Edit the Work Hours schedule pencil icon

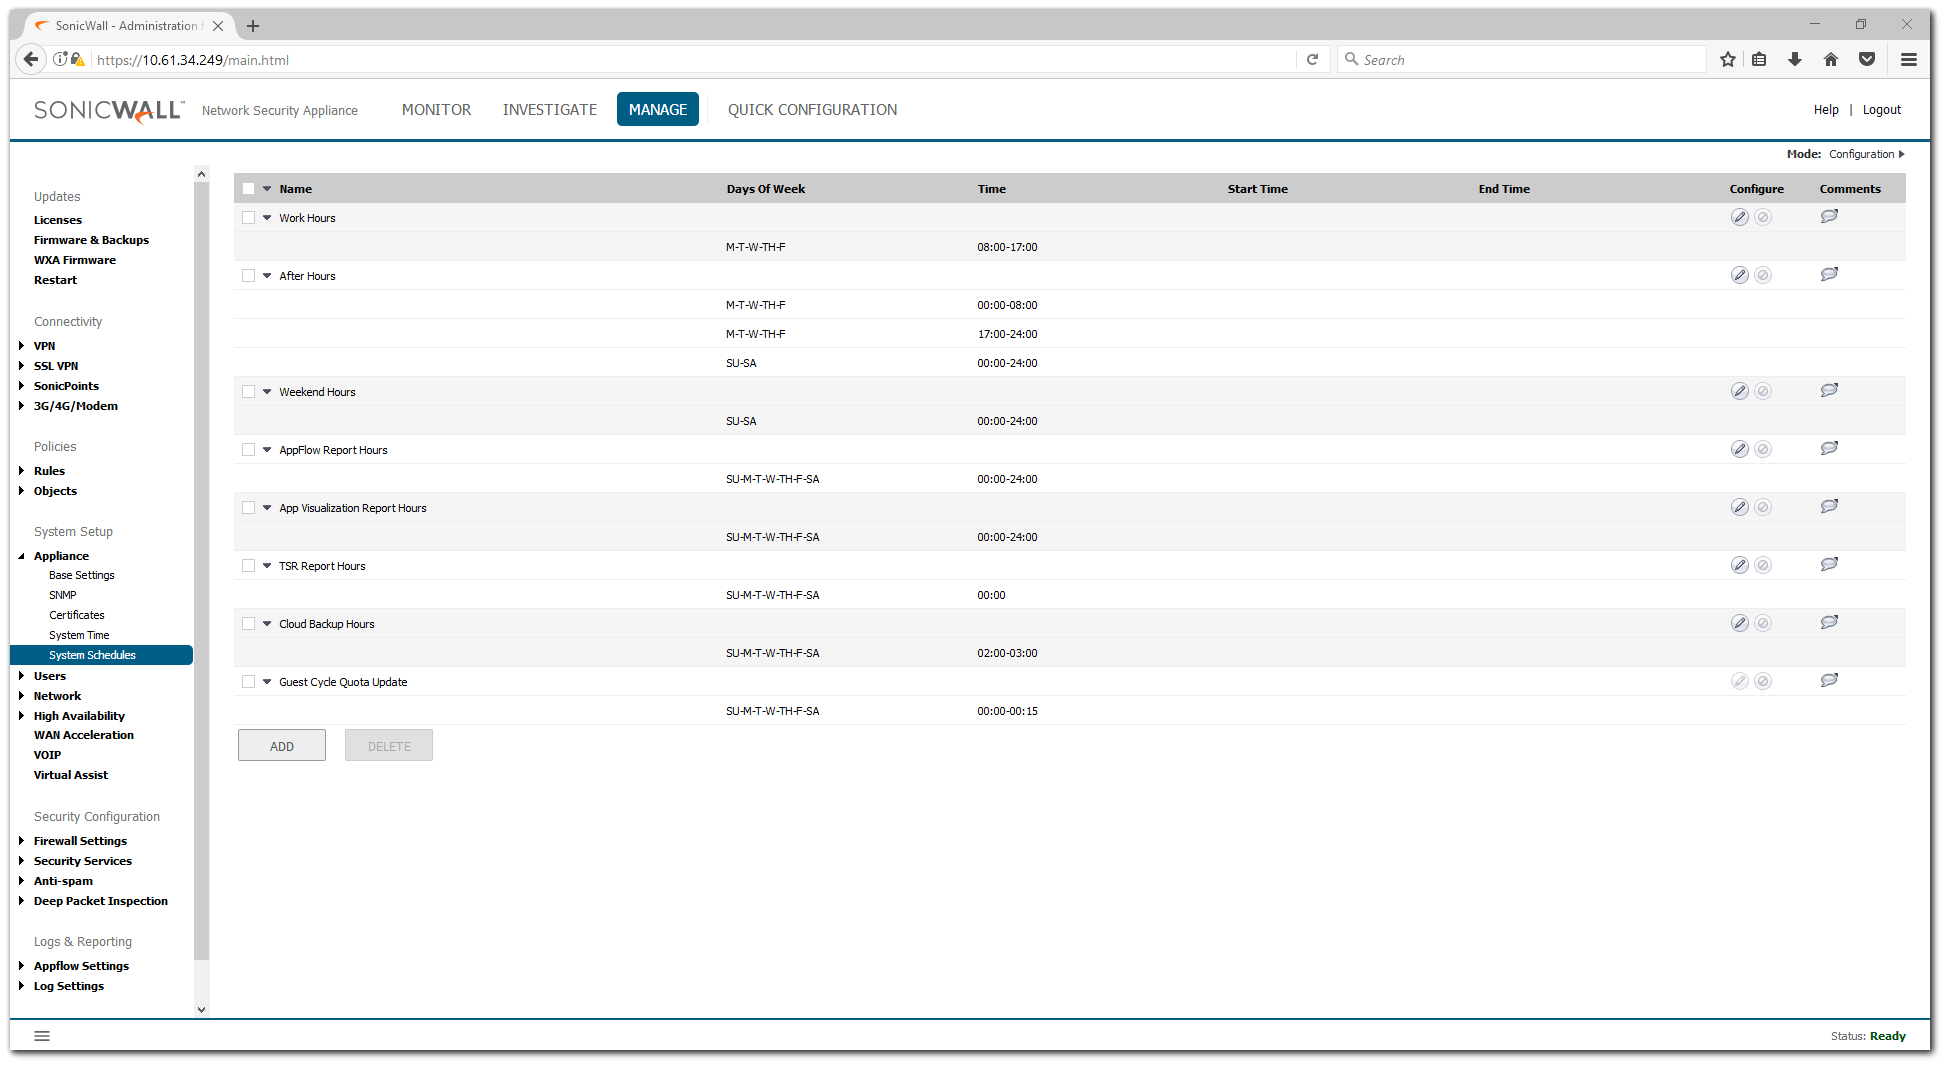pyautogui.click(x=1739, y=217)
